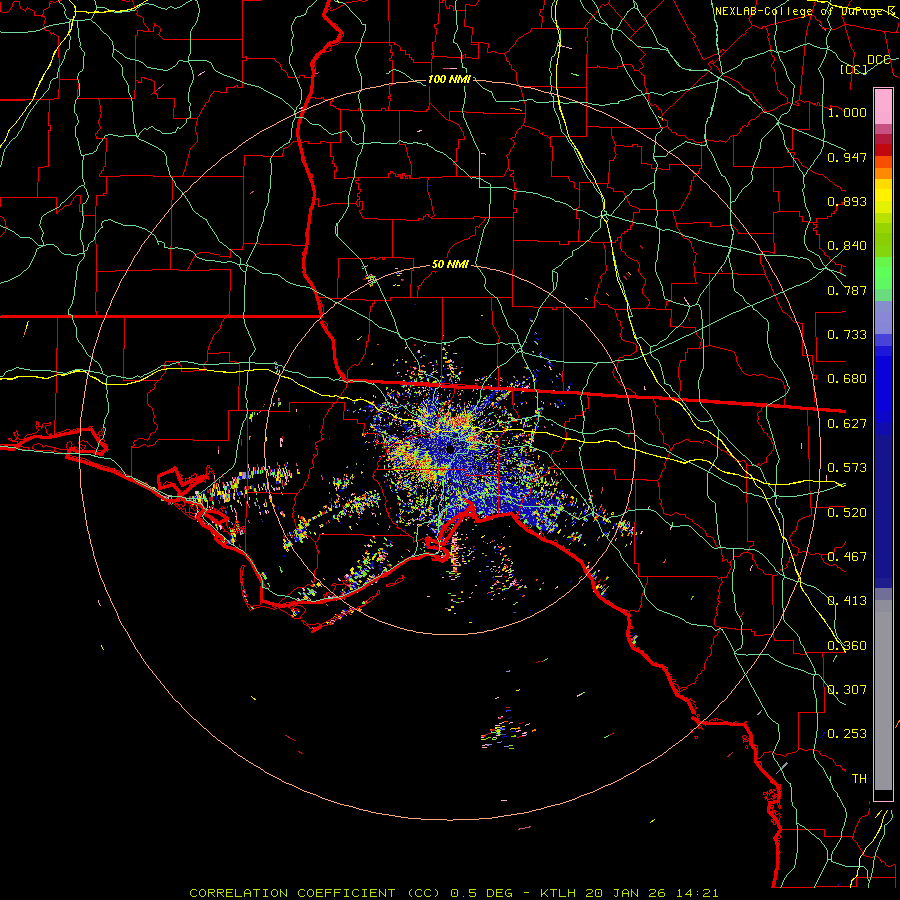Image resolution: width=900 pixels, height=900 pixels.
Task: Select the 0.787 scale value
Action: tap(847, 290)
